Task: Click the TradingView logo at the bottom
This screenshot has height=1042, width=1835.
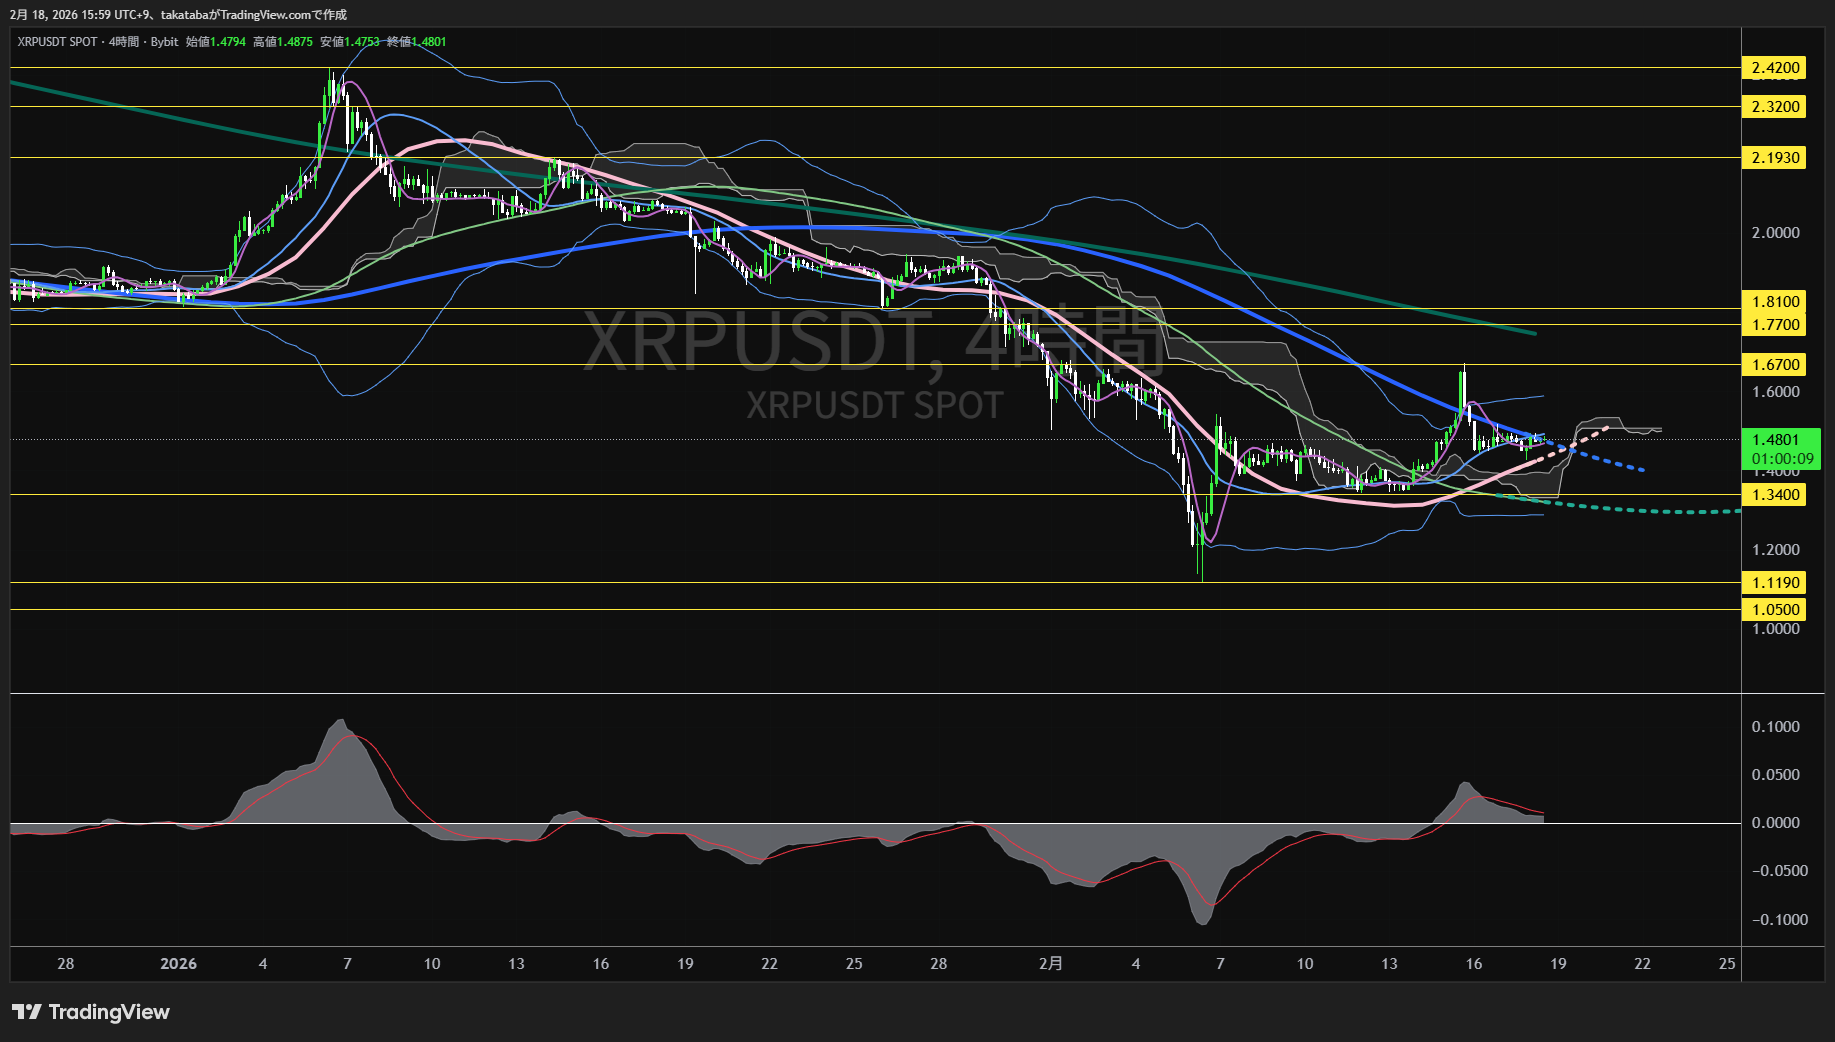Action: [91, 1012]
